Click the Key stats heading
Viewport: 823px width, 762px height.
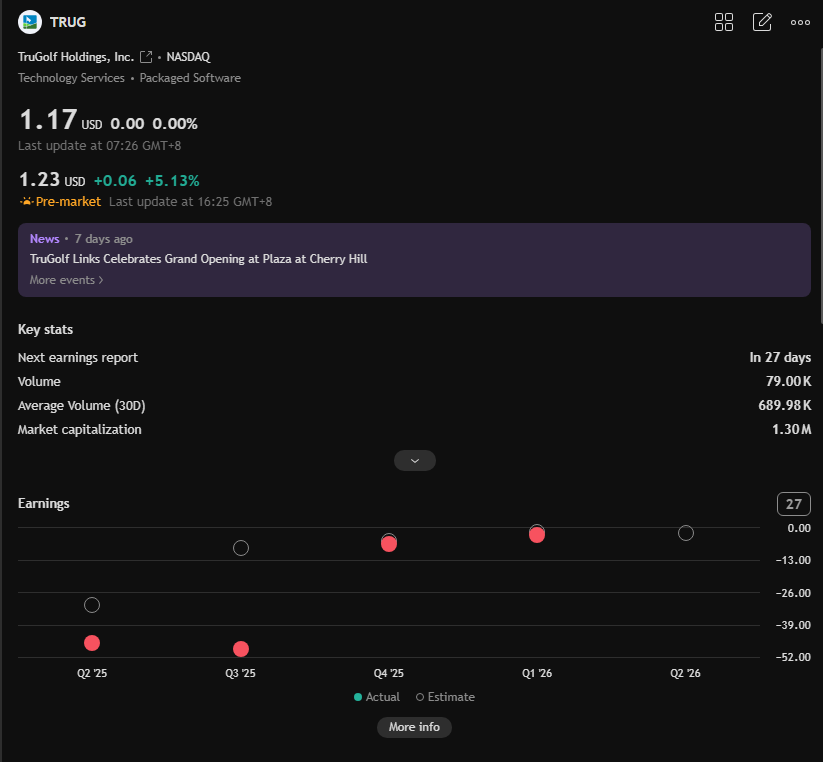coord(45,330)
